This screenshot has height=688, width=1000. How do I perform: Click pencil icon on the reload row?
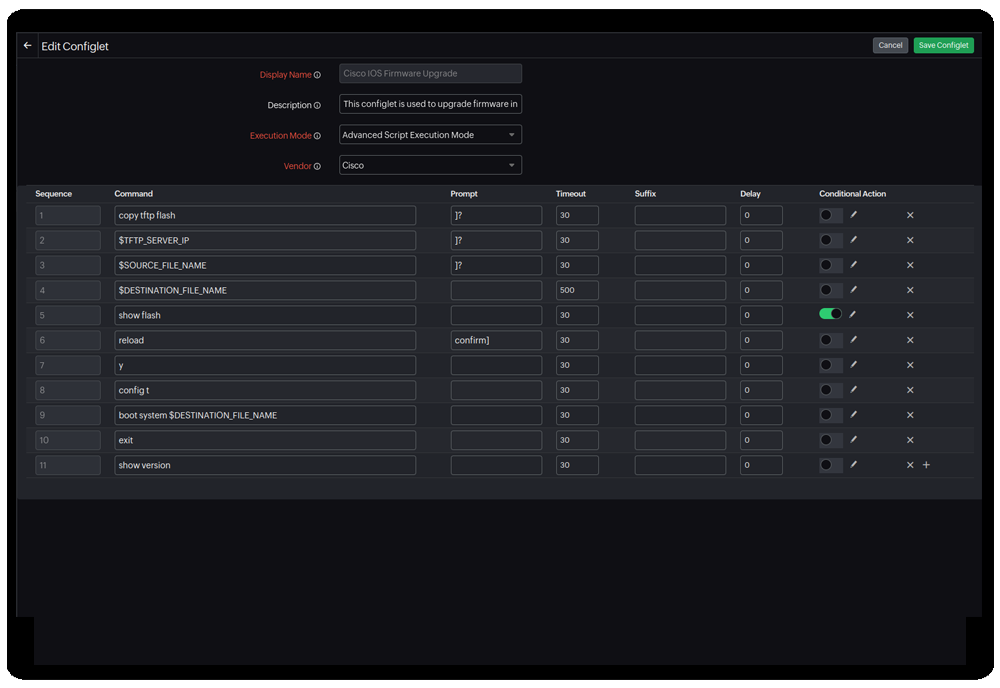pos(853,340)
